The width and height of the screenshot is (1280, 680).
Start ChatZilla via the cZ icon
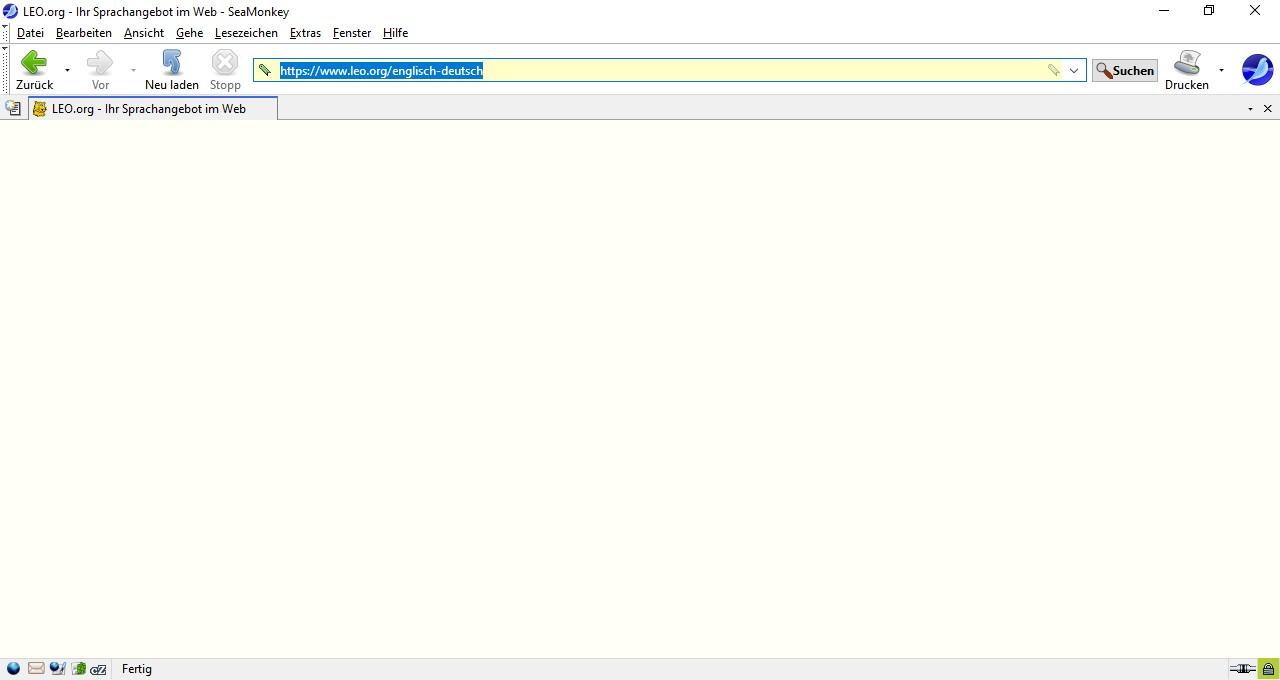pyautogui.click(x=98, y=668)
